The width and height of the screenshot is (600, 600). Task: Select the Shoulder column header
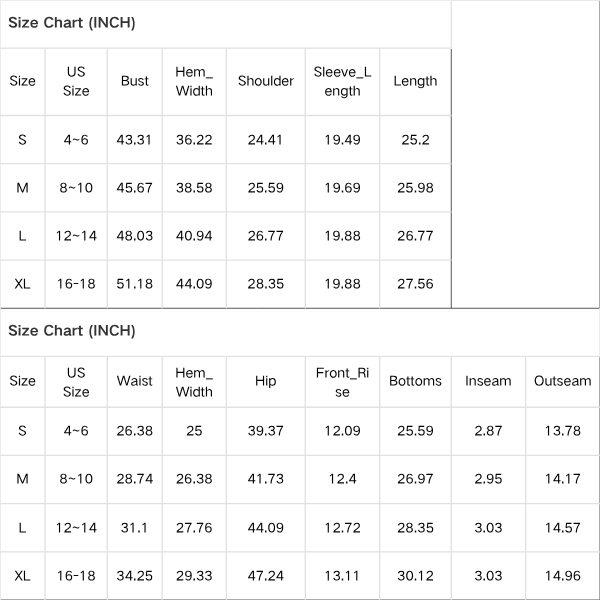point(266,81)
